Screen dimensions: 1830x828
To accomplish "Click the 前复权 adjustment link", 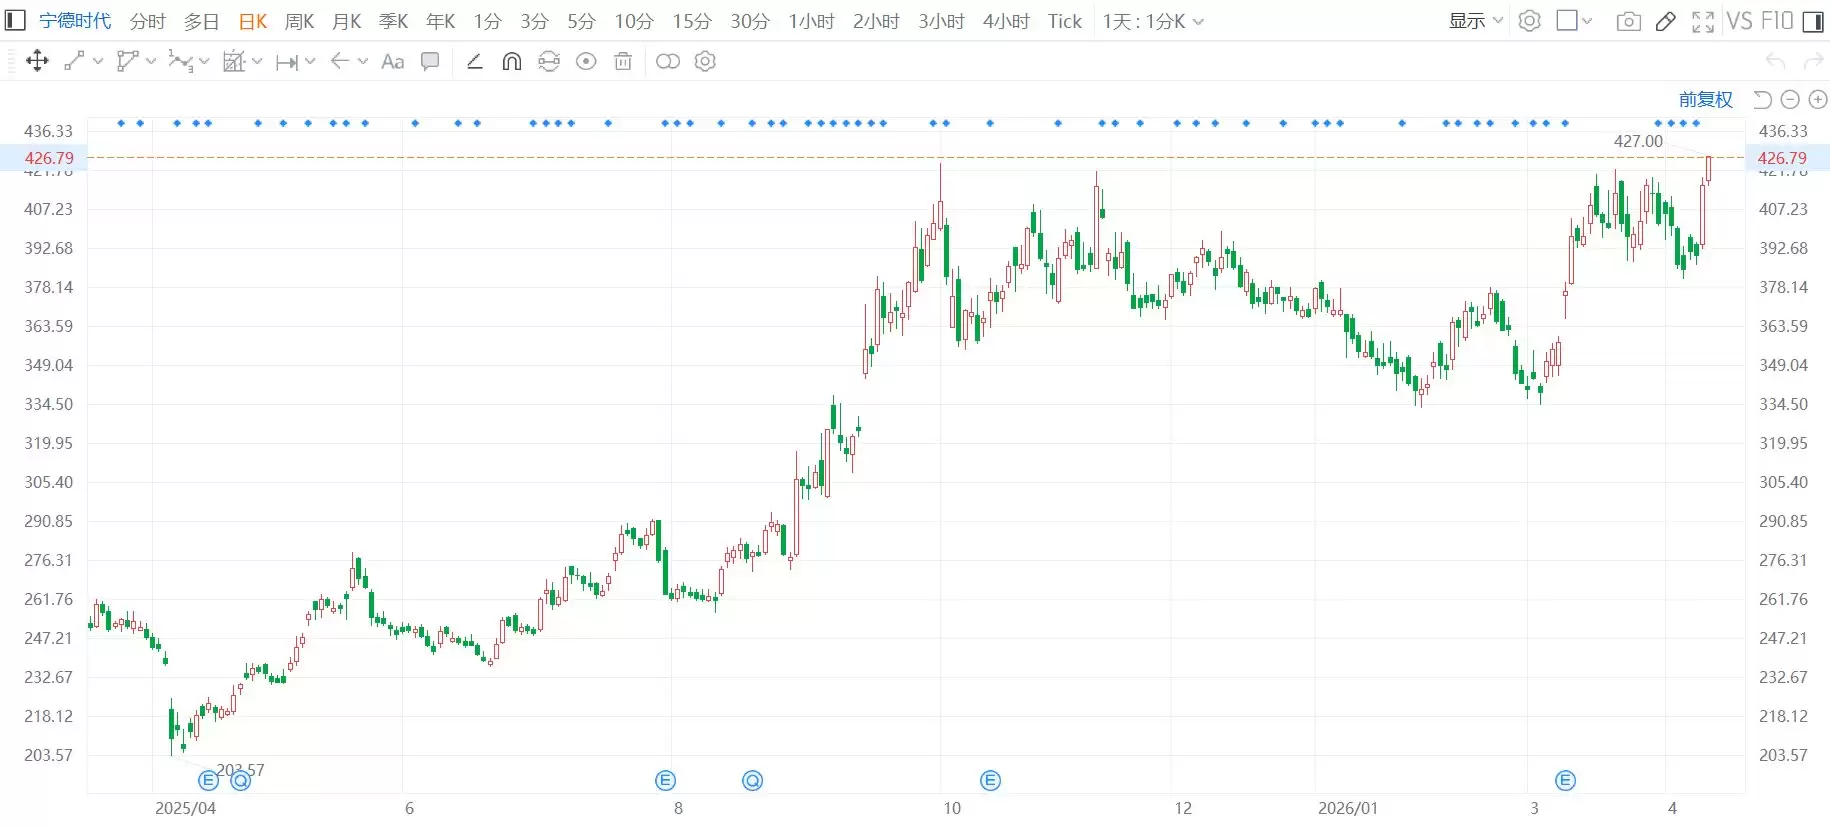I will (1705, 99).
